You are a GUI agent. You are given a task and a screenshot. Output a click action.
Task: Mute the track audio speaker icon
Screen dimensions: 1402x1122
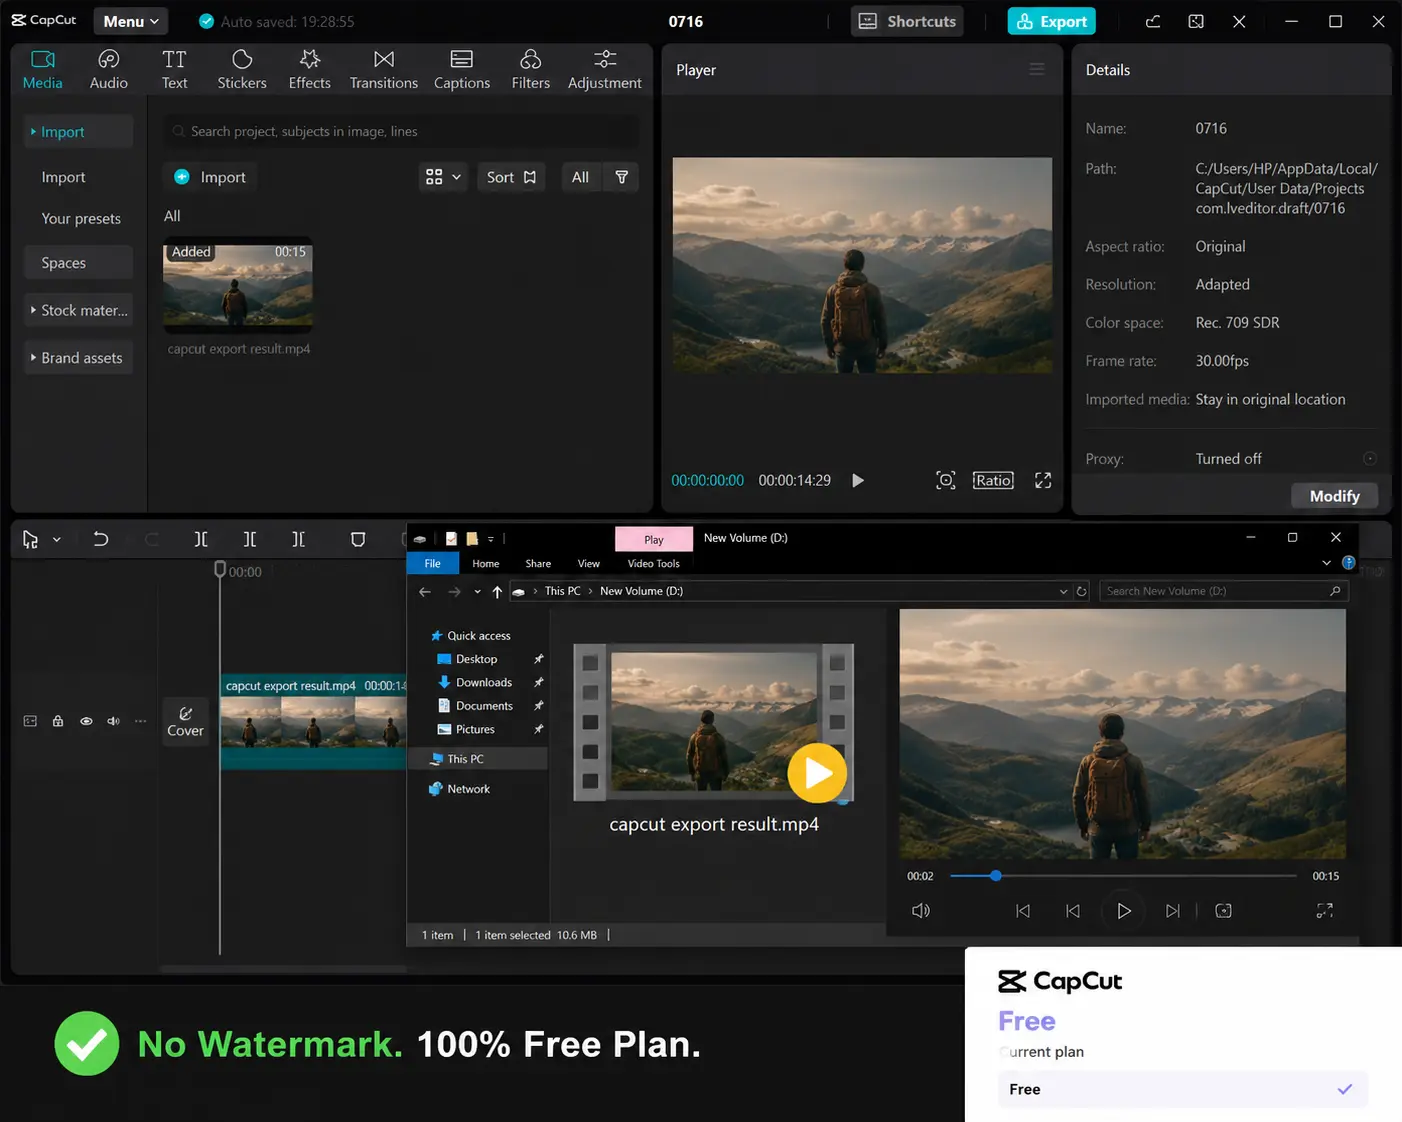tap(113, 721)
